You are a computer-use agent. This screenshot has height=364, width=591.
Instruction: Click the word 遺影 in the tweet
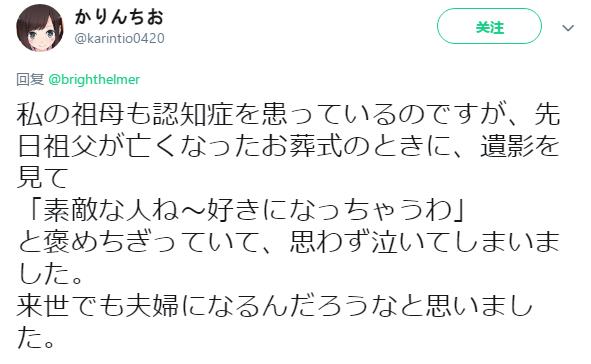507,146
